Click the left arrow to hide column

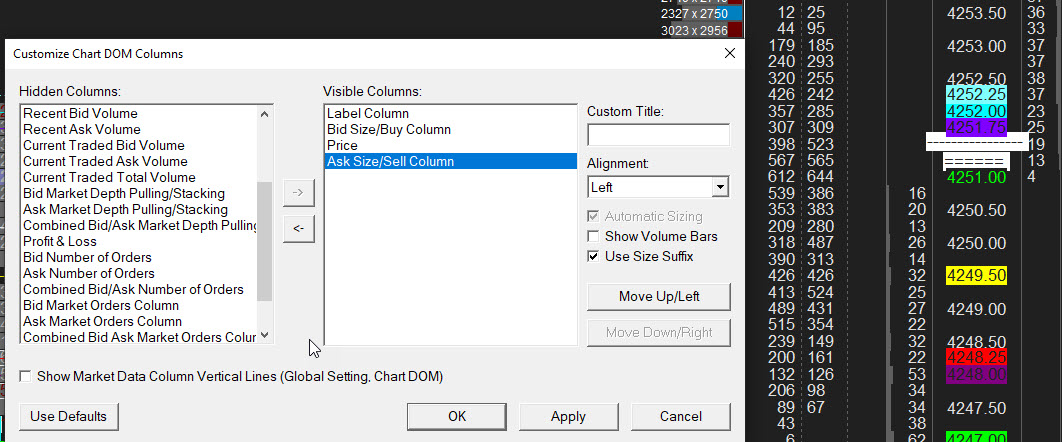tap(298, 229)
